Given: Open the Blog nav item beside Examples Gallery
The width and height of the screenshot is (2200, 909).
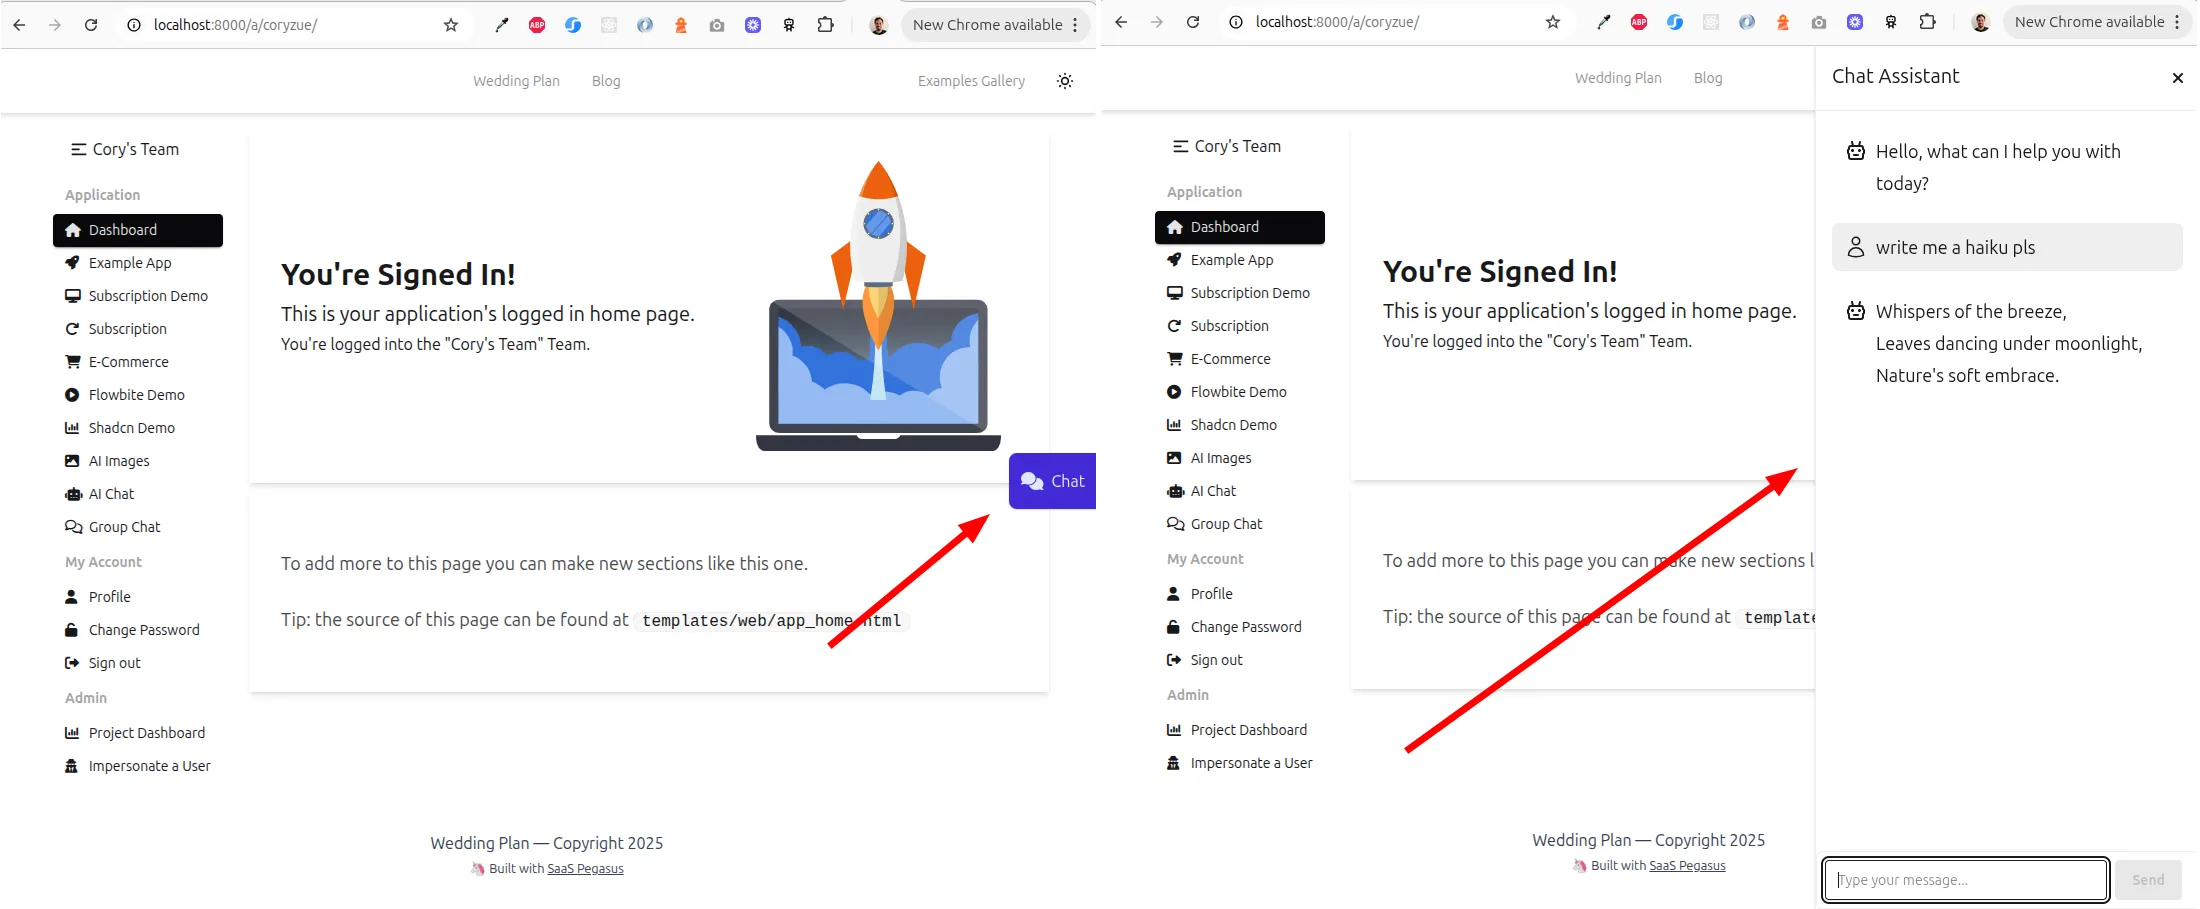Looking at the screenshot, I should (606, 81).
